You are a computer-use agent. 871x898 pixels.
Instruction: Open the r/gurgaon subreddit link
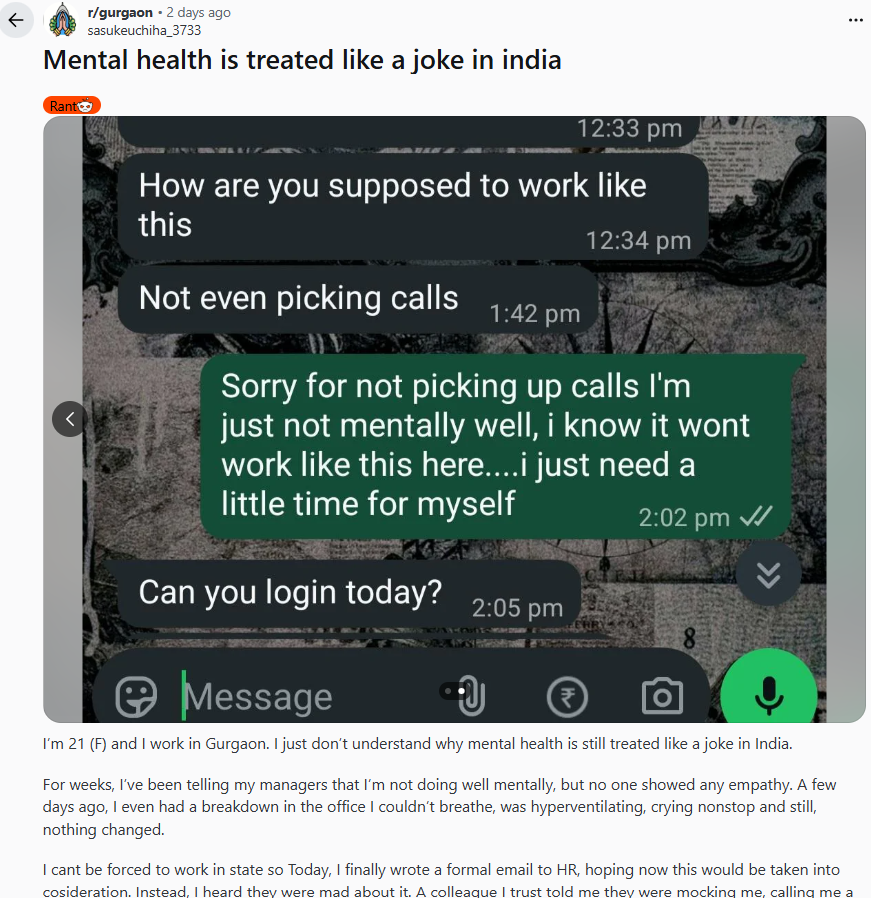pos(120,13)
